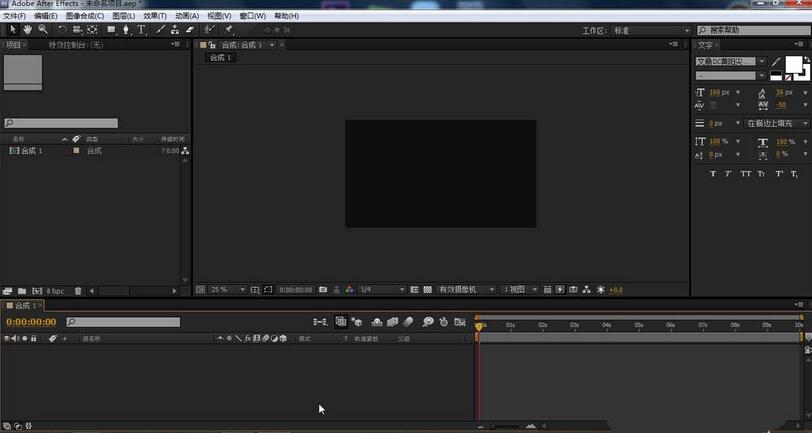Select the Pen tool

point(126,30)
